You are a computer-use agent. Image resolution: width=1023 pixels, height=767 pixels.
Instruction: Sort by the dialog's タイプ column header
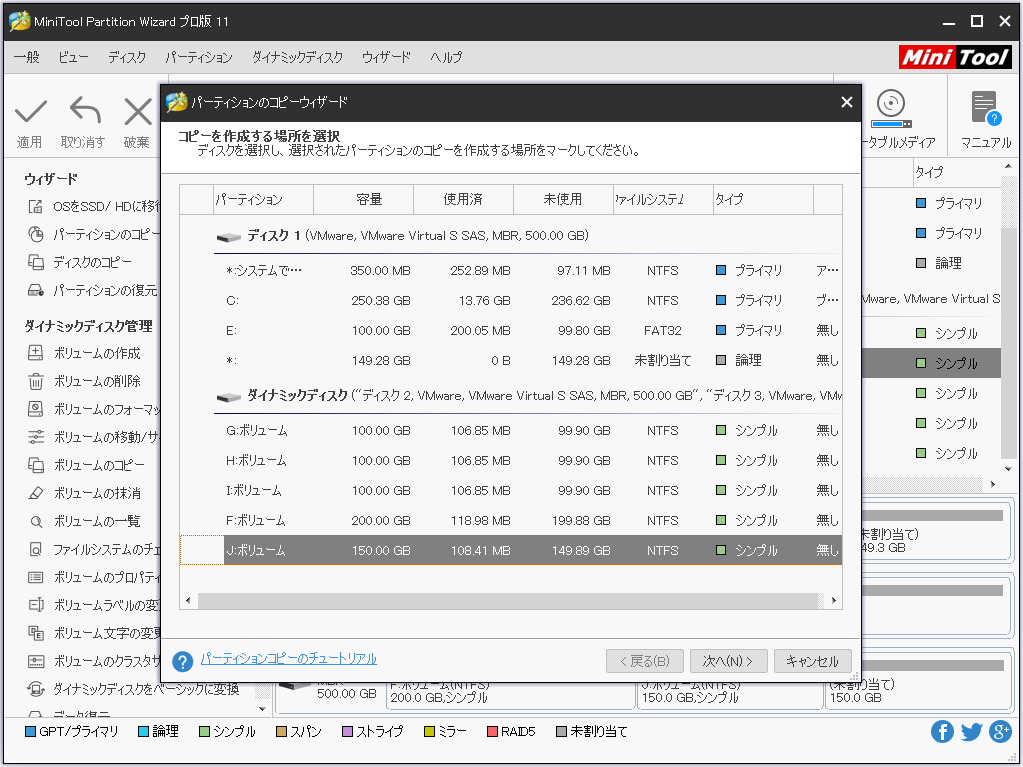pyautogui.click(x=763, y=200)
